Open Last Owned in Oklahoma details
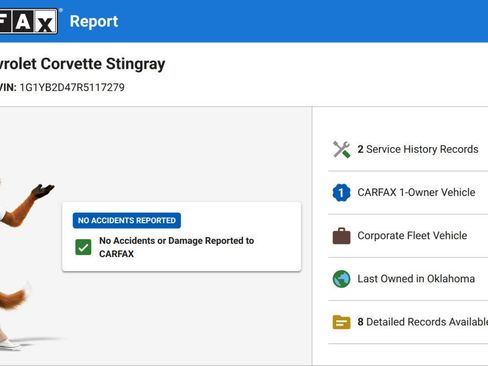 coord(408,279)
